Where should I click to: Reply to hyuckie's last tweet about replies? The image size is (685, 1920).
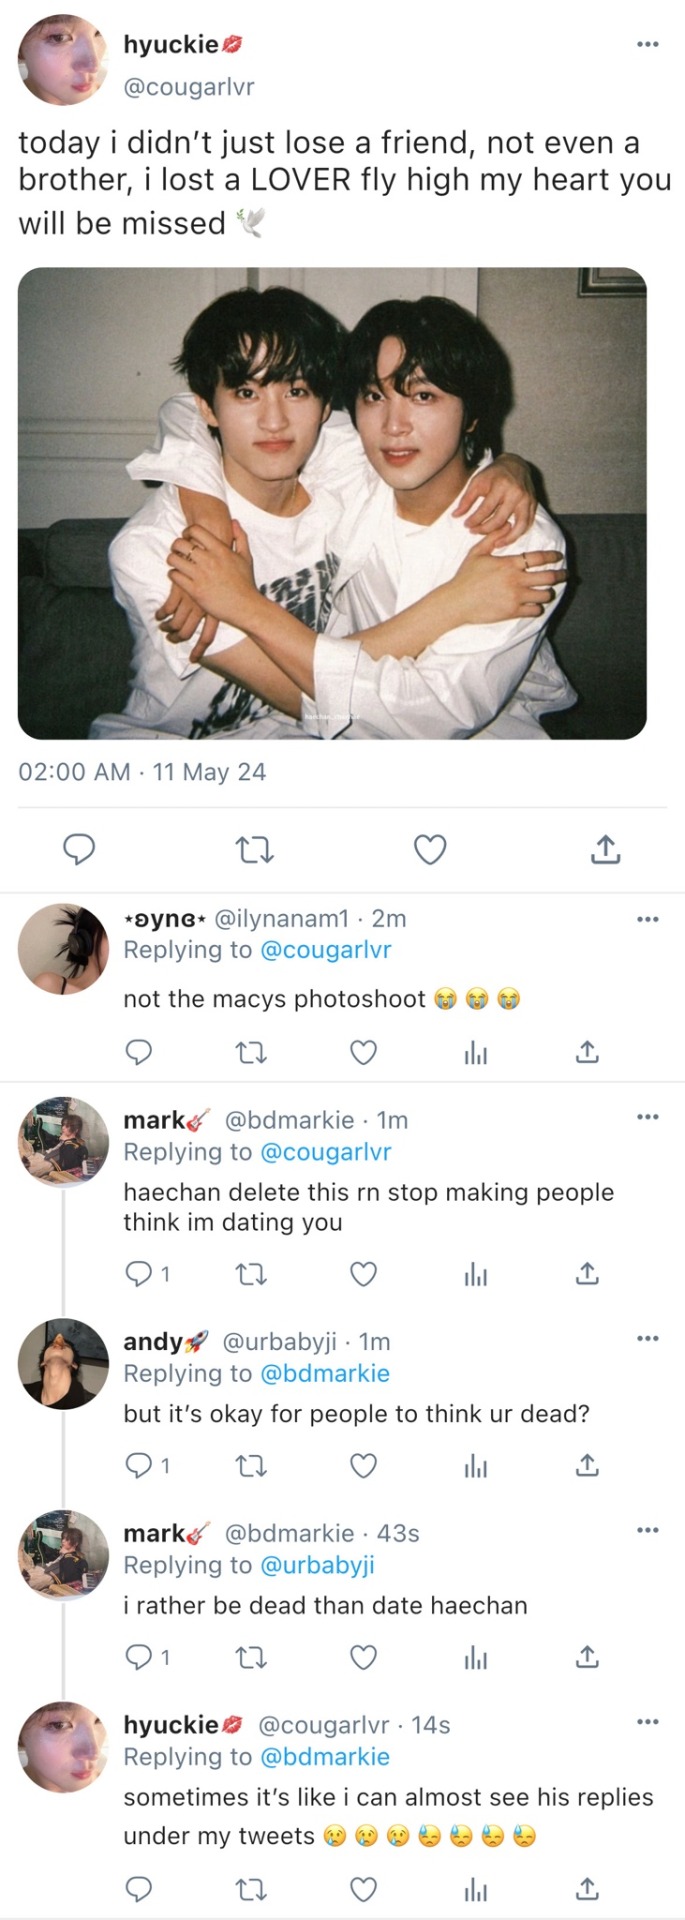(139, 1889)
